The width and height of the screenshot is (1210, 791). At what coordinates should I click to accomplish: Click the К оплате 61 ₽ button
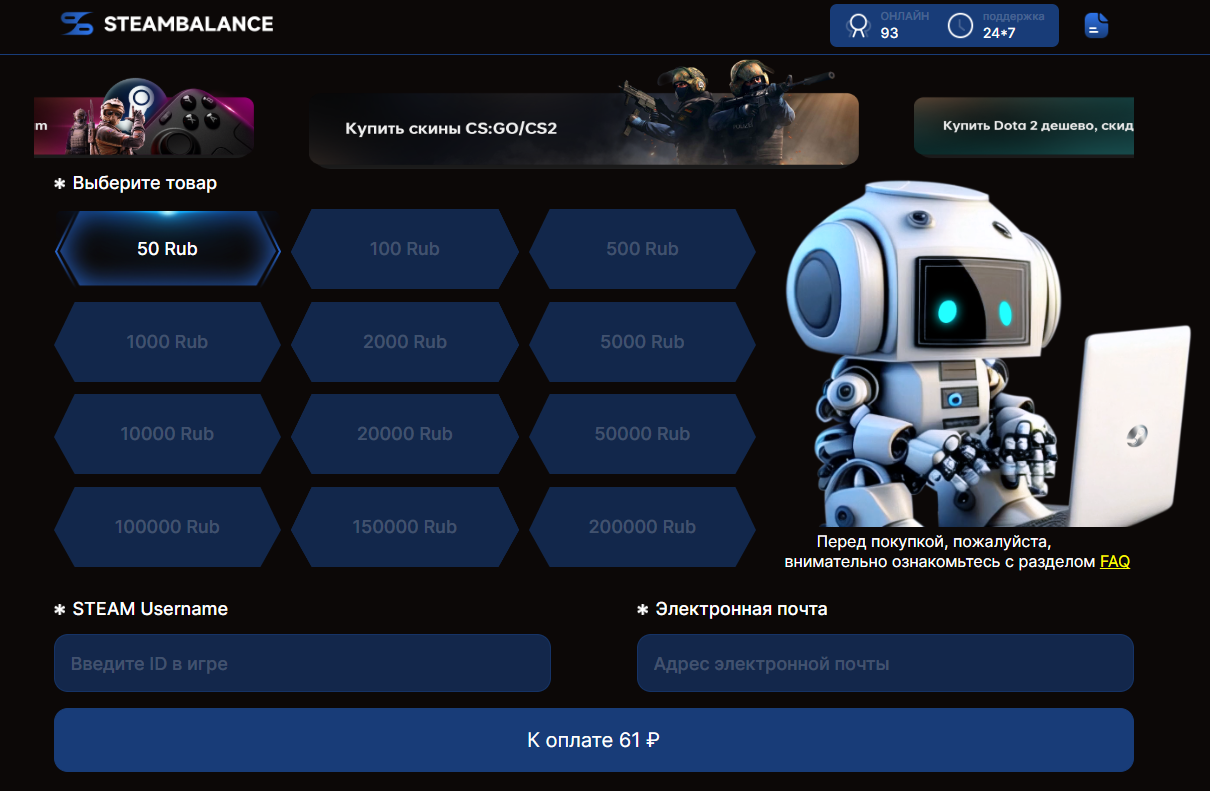click(x=594, y=740)
